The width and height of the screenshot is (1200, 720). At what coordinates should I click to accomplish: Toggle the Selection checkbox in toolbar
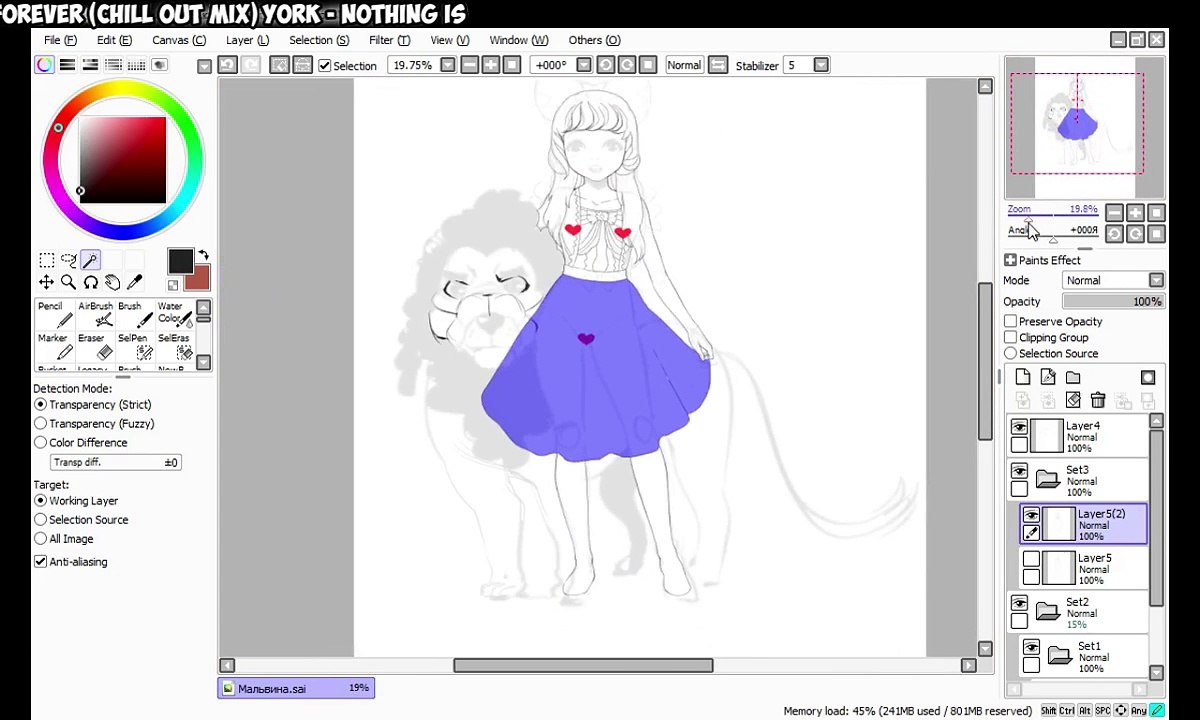(x=324, y=65)
